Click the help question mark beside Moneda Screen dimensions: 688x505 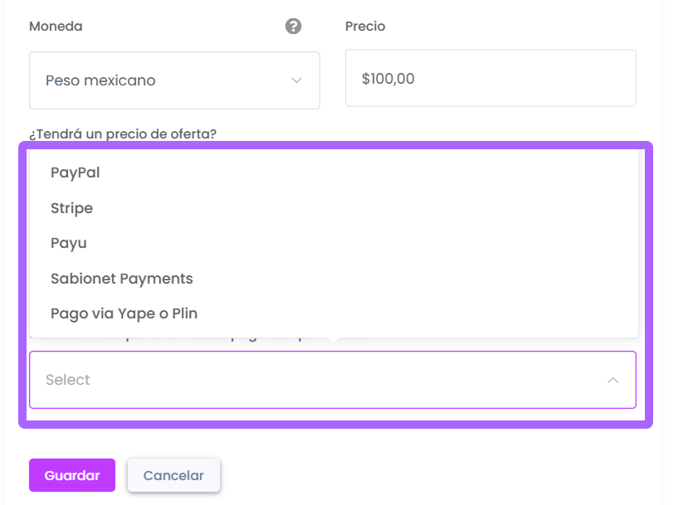point(293,26)
